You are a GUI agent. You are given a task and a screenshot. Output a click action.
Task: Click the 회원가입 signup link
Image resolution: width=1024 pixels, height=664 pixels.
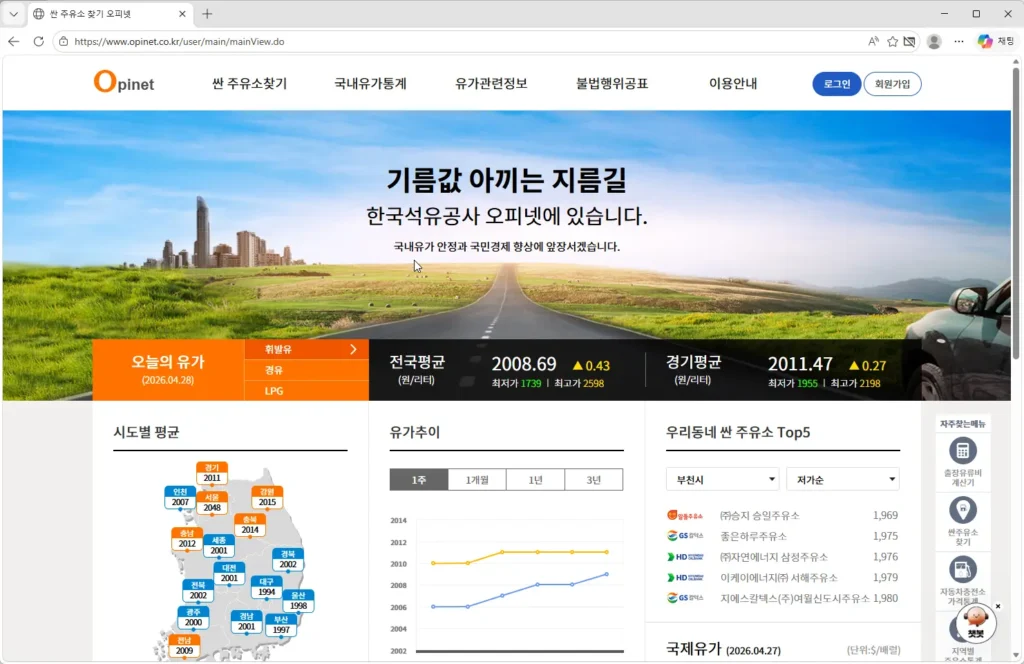[x=892, y=84]
